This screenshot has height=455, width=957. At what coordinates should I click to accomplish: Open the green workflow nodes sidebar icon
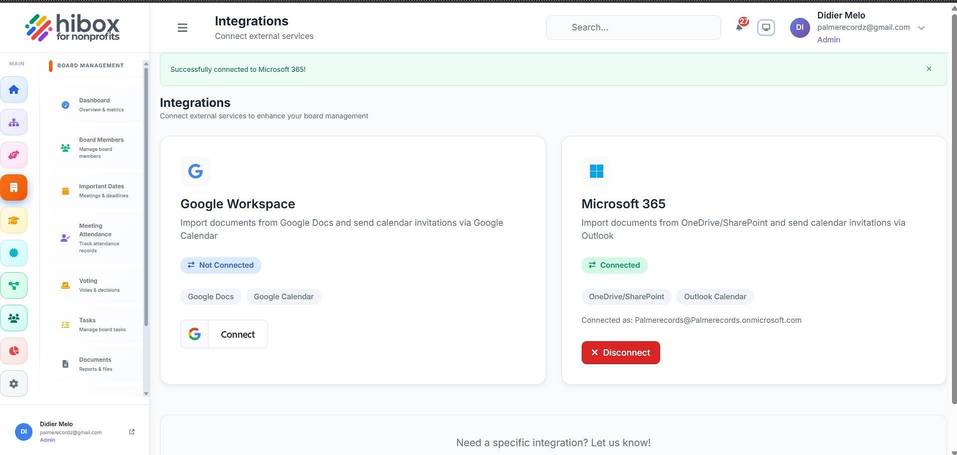pyautogui.click(x=13, y=285)
